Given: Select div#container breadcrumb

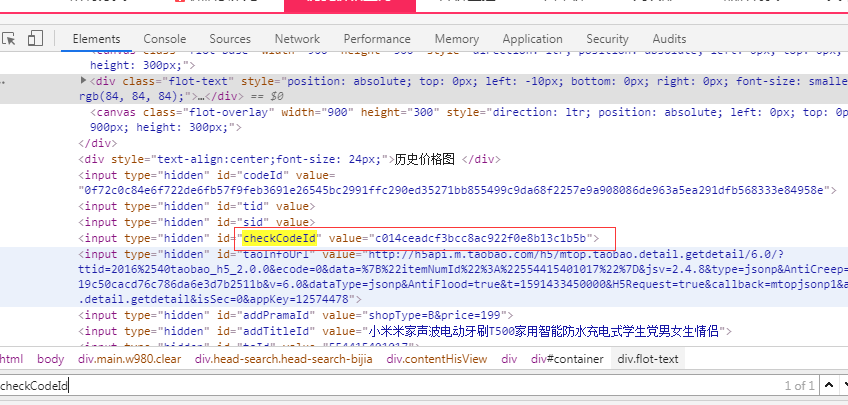Looking at the screenshot, I should coord(567,359).
